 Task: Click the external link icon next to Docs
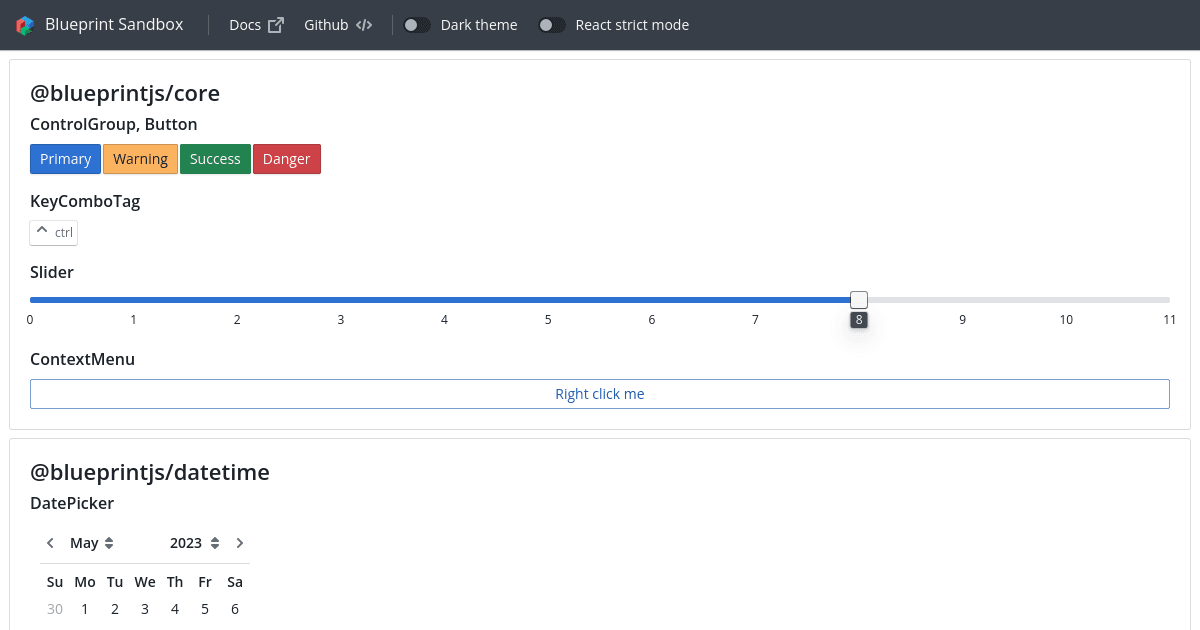coord(276,24)
